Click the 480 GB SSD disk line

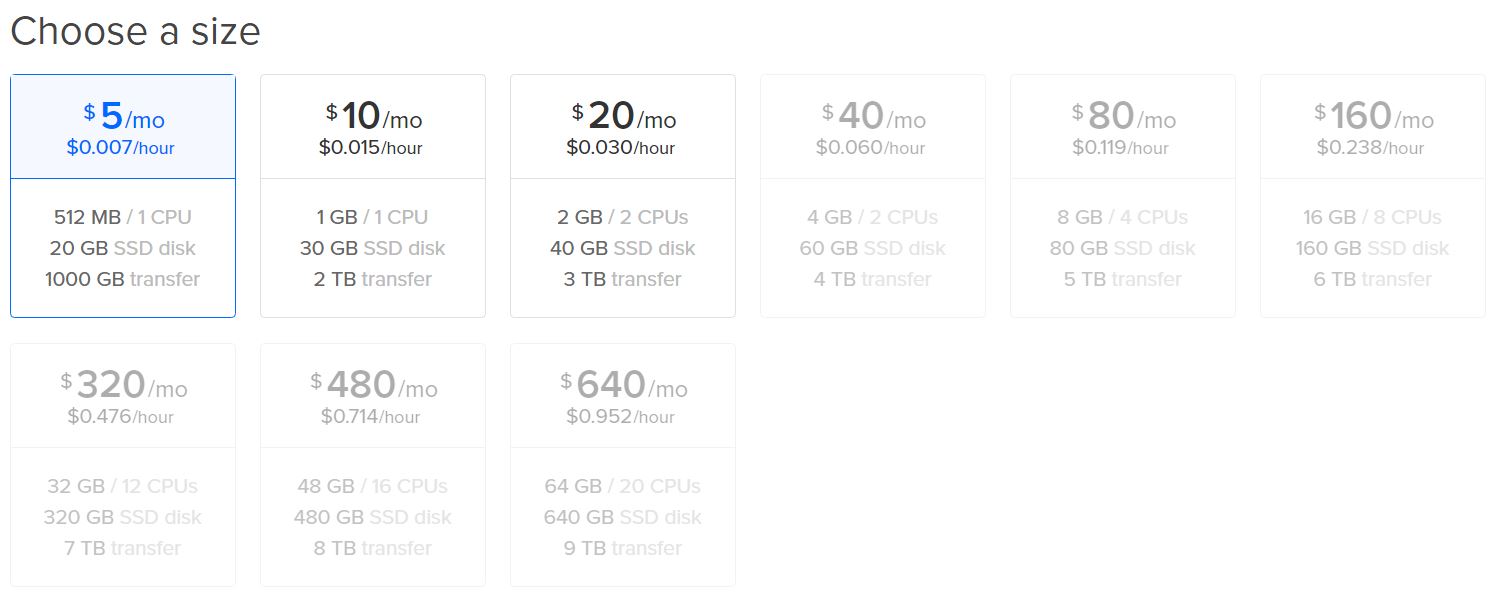372,517
